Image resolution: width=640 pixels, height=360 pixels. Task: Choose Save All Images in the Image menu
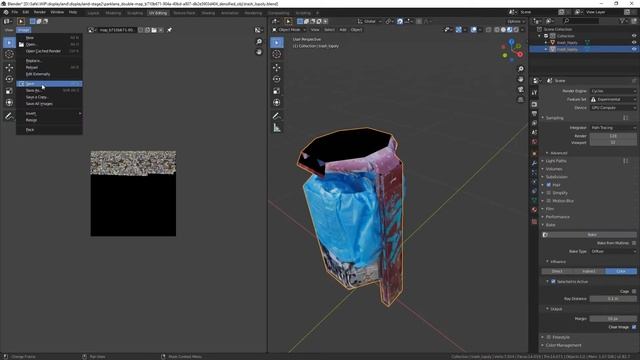point(49,104)
